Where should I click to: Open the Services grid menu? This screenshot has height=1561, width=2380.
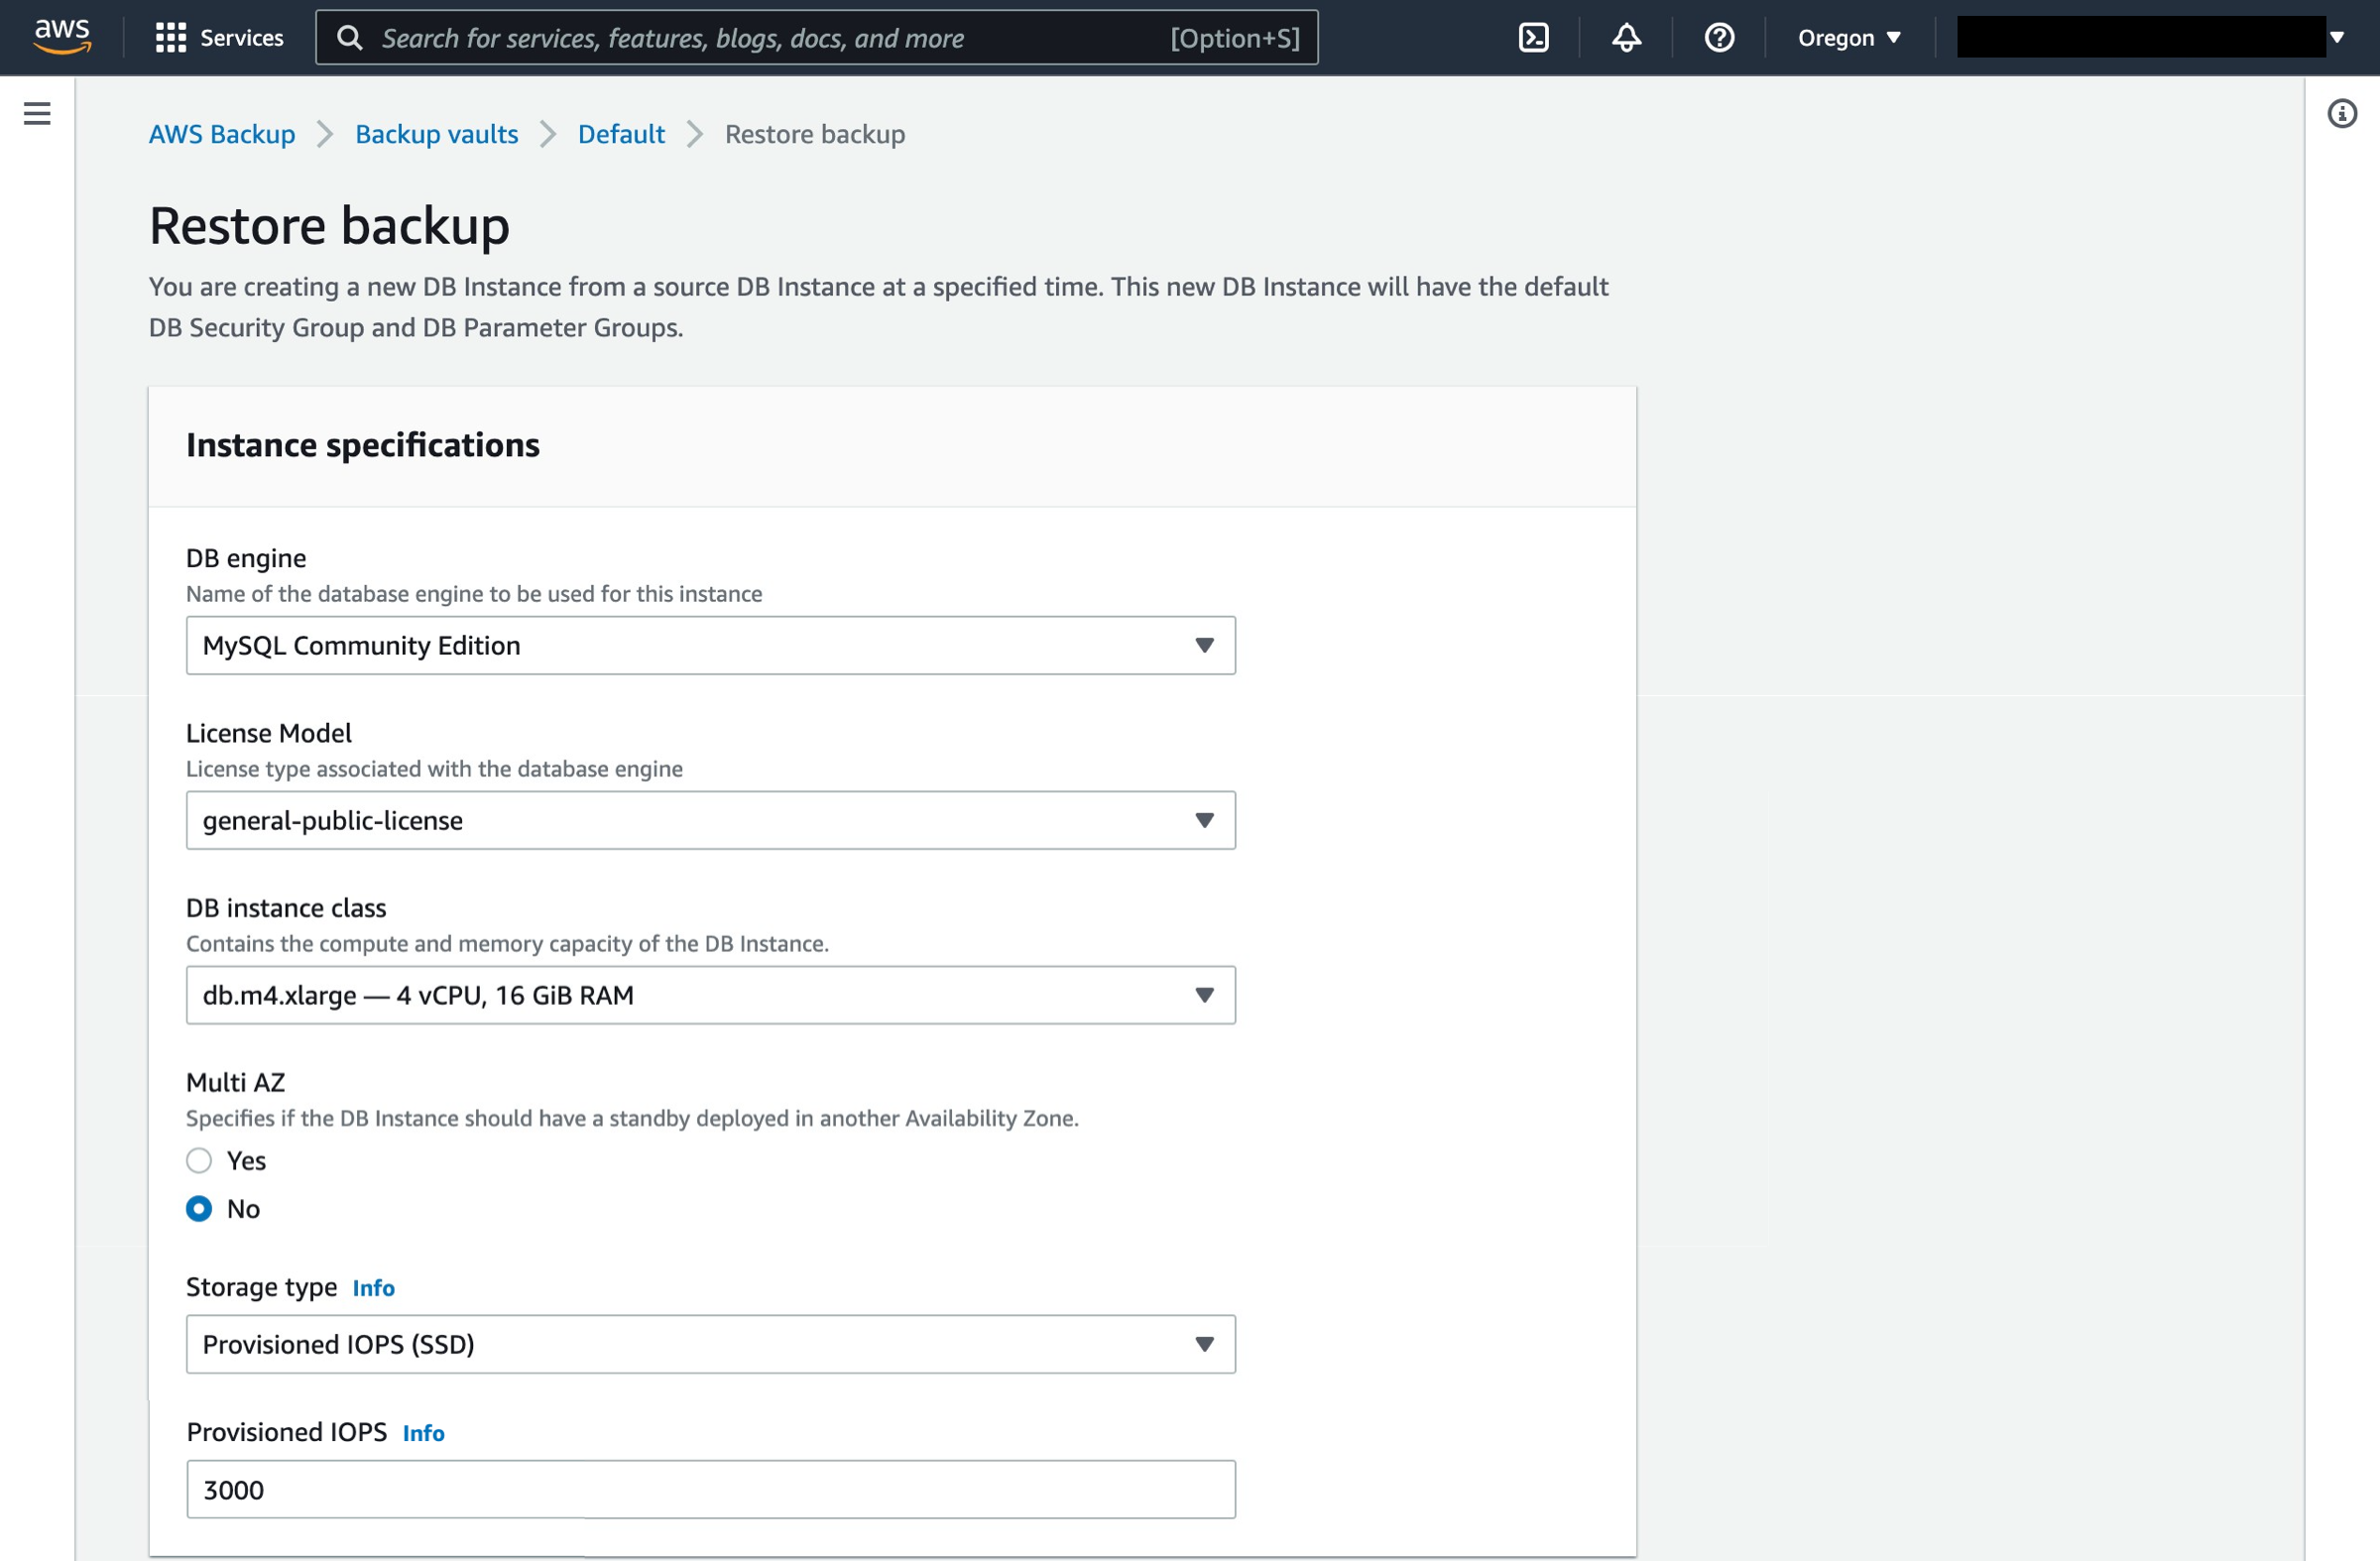(x=171, y=38)
